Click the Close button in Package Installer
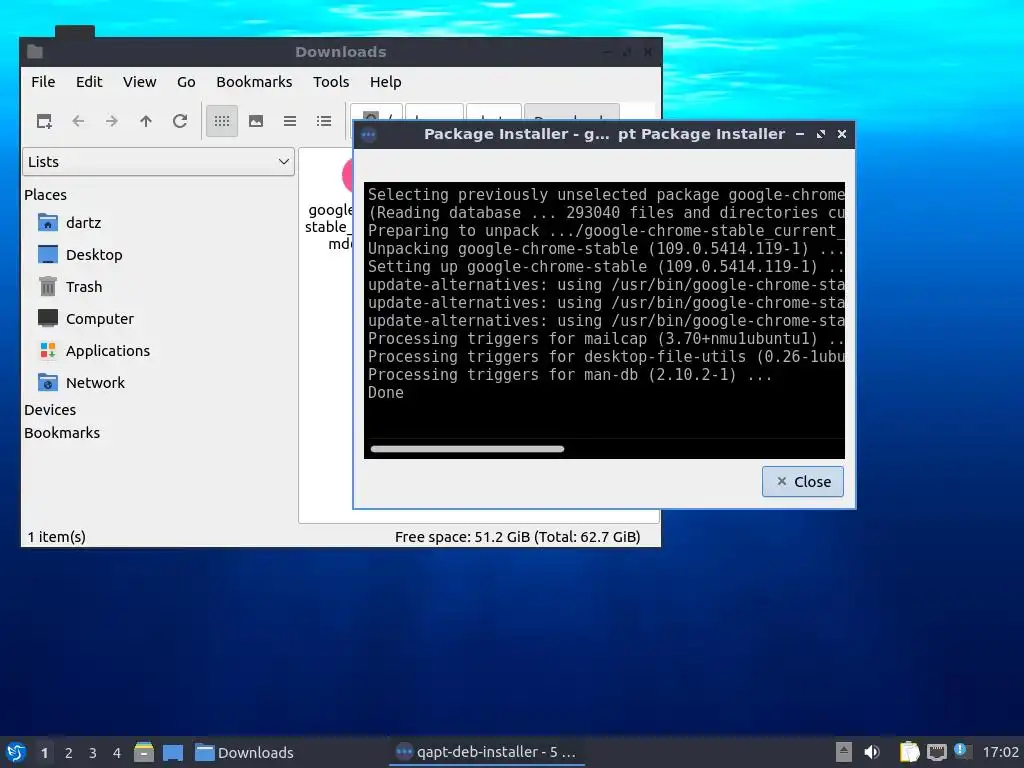The image size is (1024, 768). coord(803,481)
